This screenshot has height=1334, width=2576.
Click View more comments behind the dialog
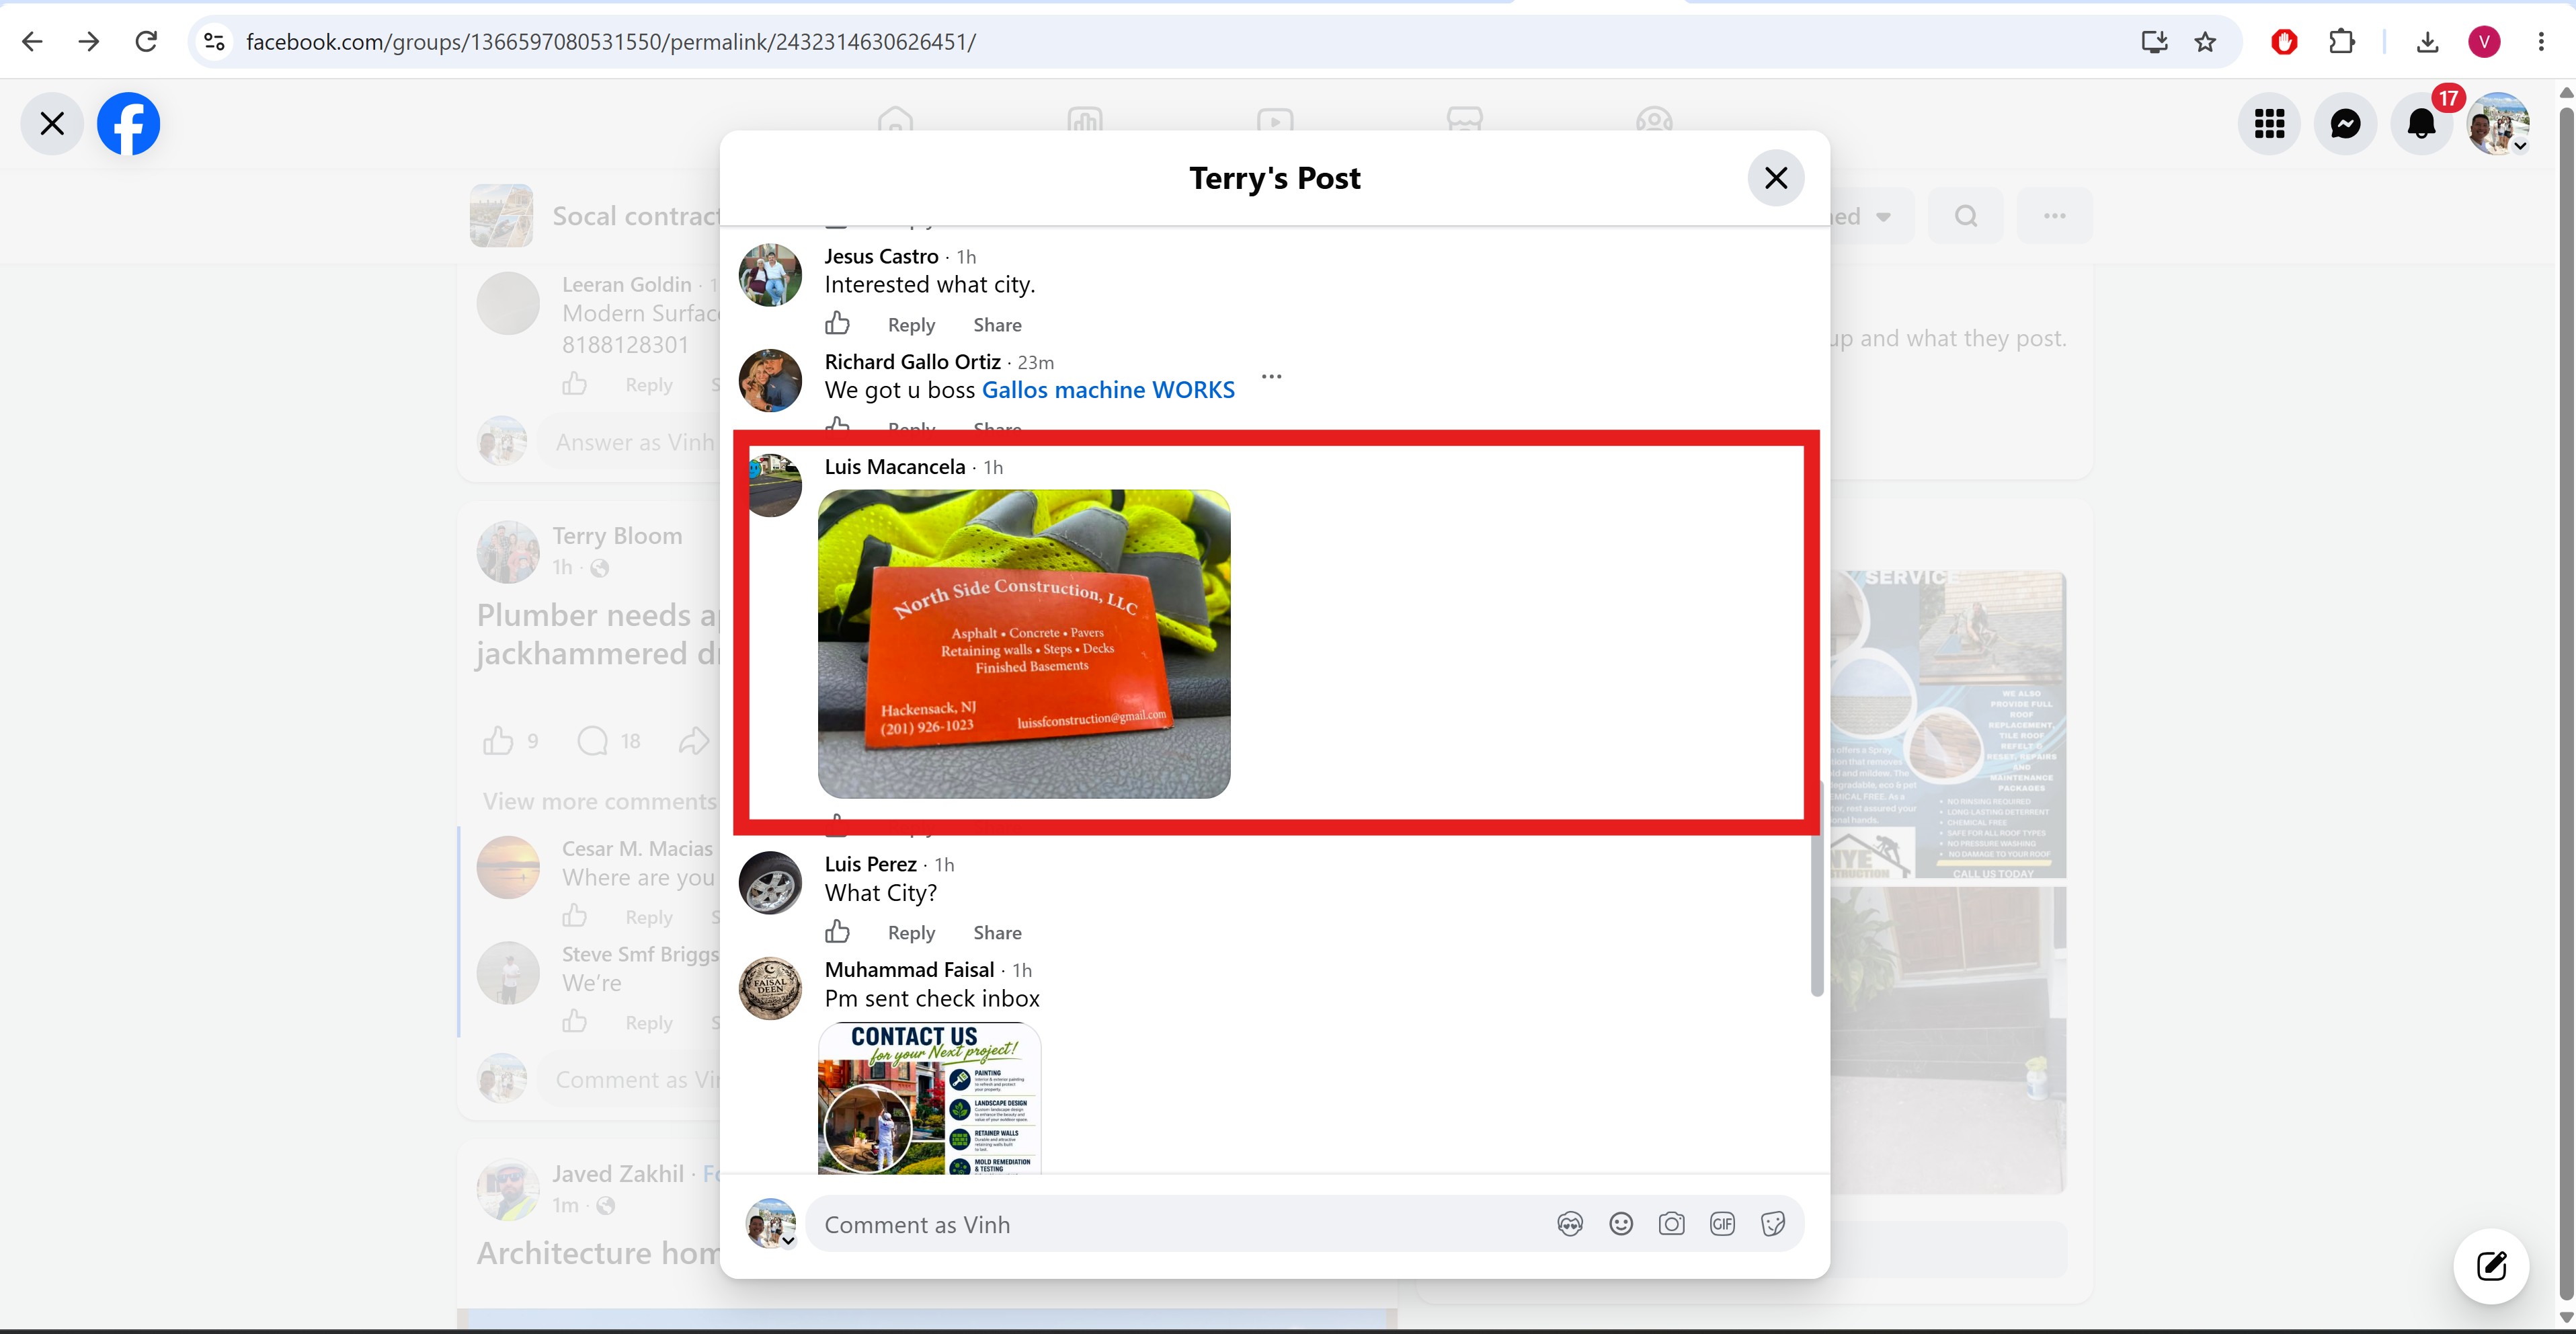click(x=599, y=801)
